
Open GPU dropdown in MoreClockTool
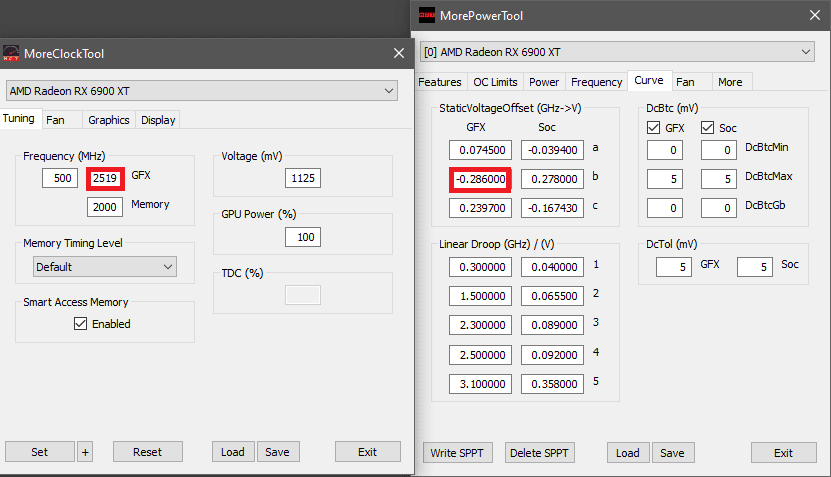202,91
